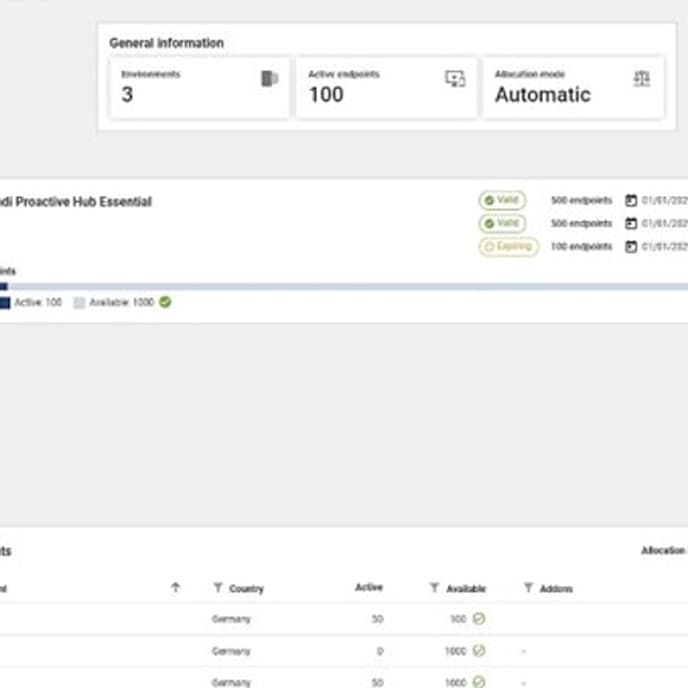Click the Country column header
Viewport: 688px width, 688px height.
[246, 588]
